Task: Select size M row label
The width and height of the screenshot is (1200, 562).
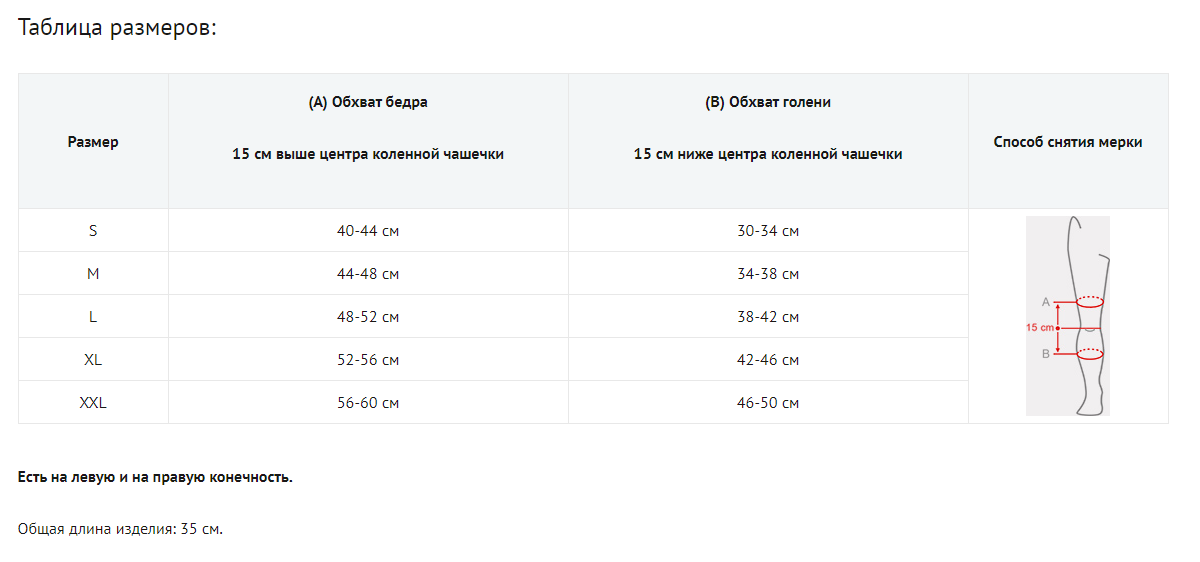Action: pyautogui.click(x=93, y=274)
